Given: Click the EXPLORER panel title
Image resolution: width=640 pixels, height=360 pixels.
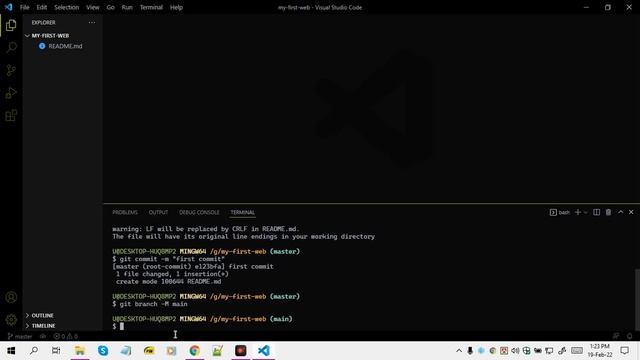Looking at the screenshot, I should (x=44, y=22).
